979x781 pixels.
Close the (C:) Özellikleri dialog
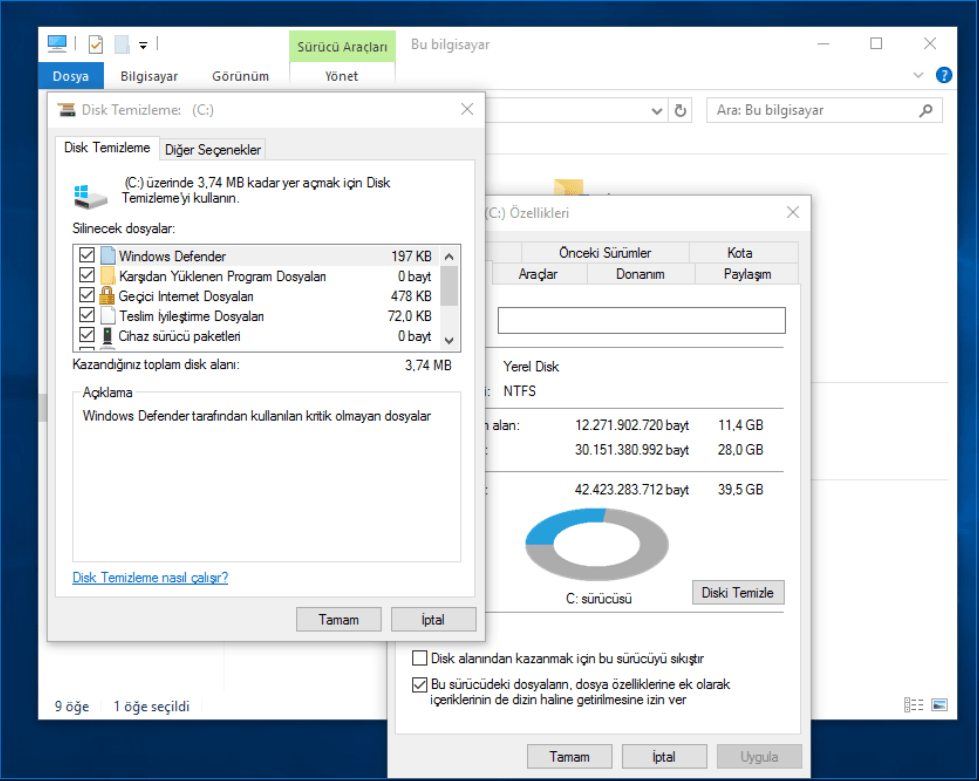coord(793,212)
